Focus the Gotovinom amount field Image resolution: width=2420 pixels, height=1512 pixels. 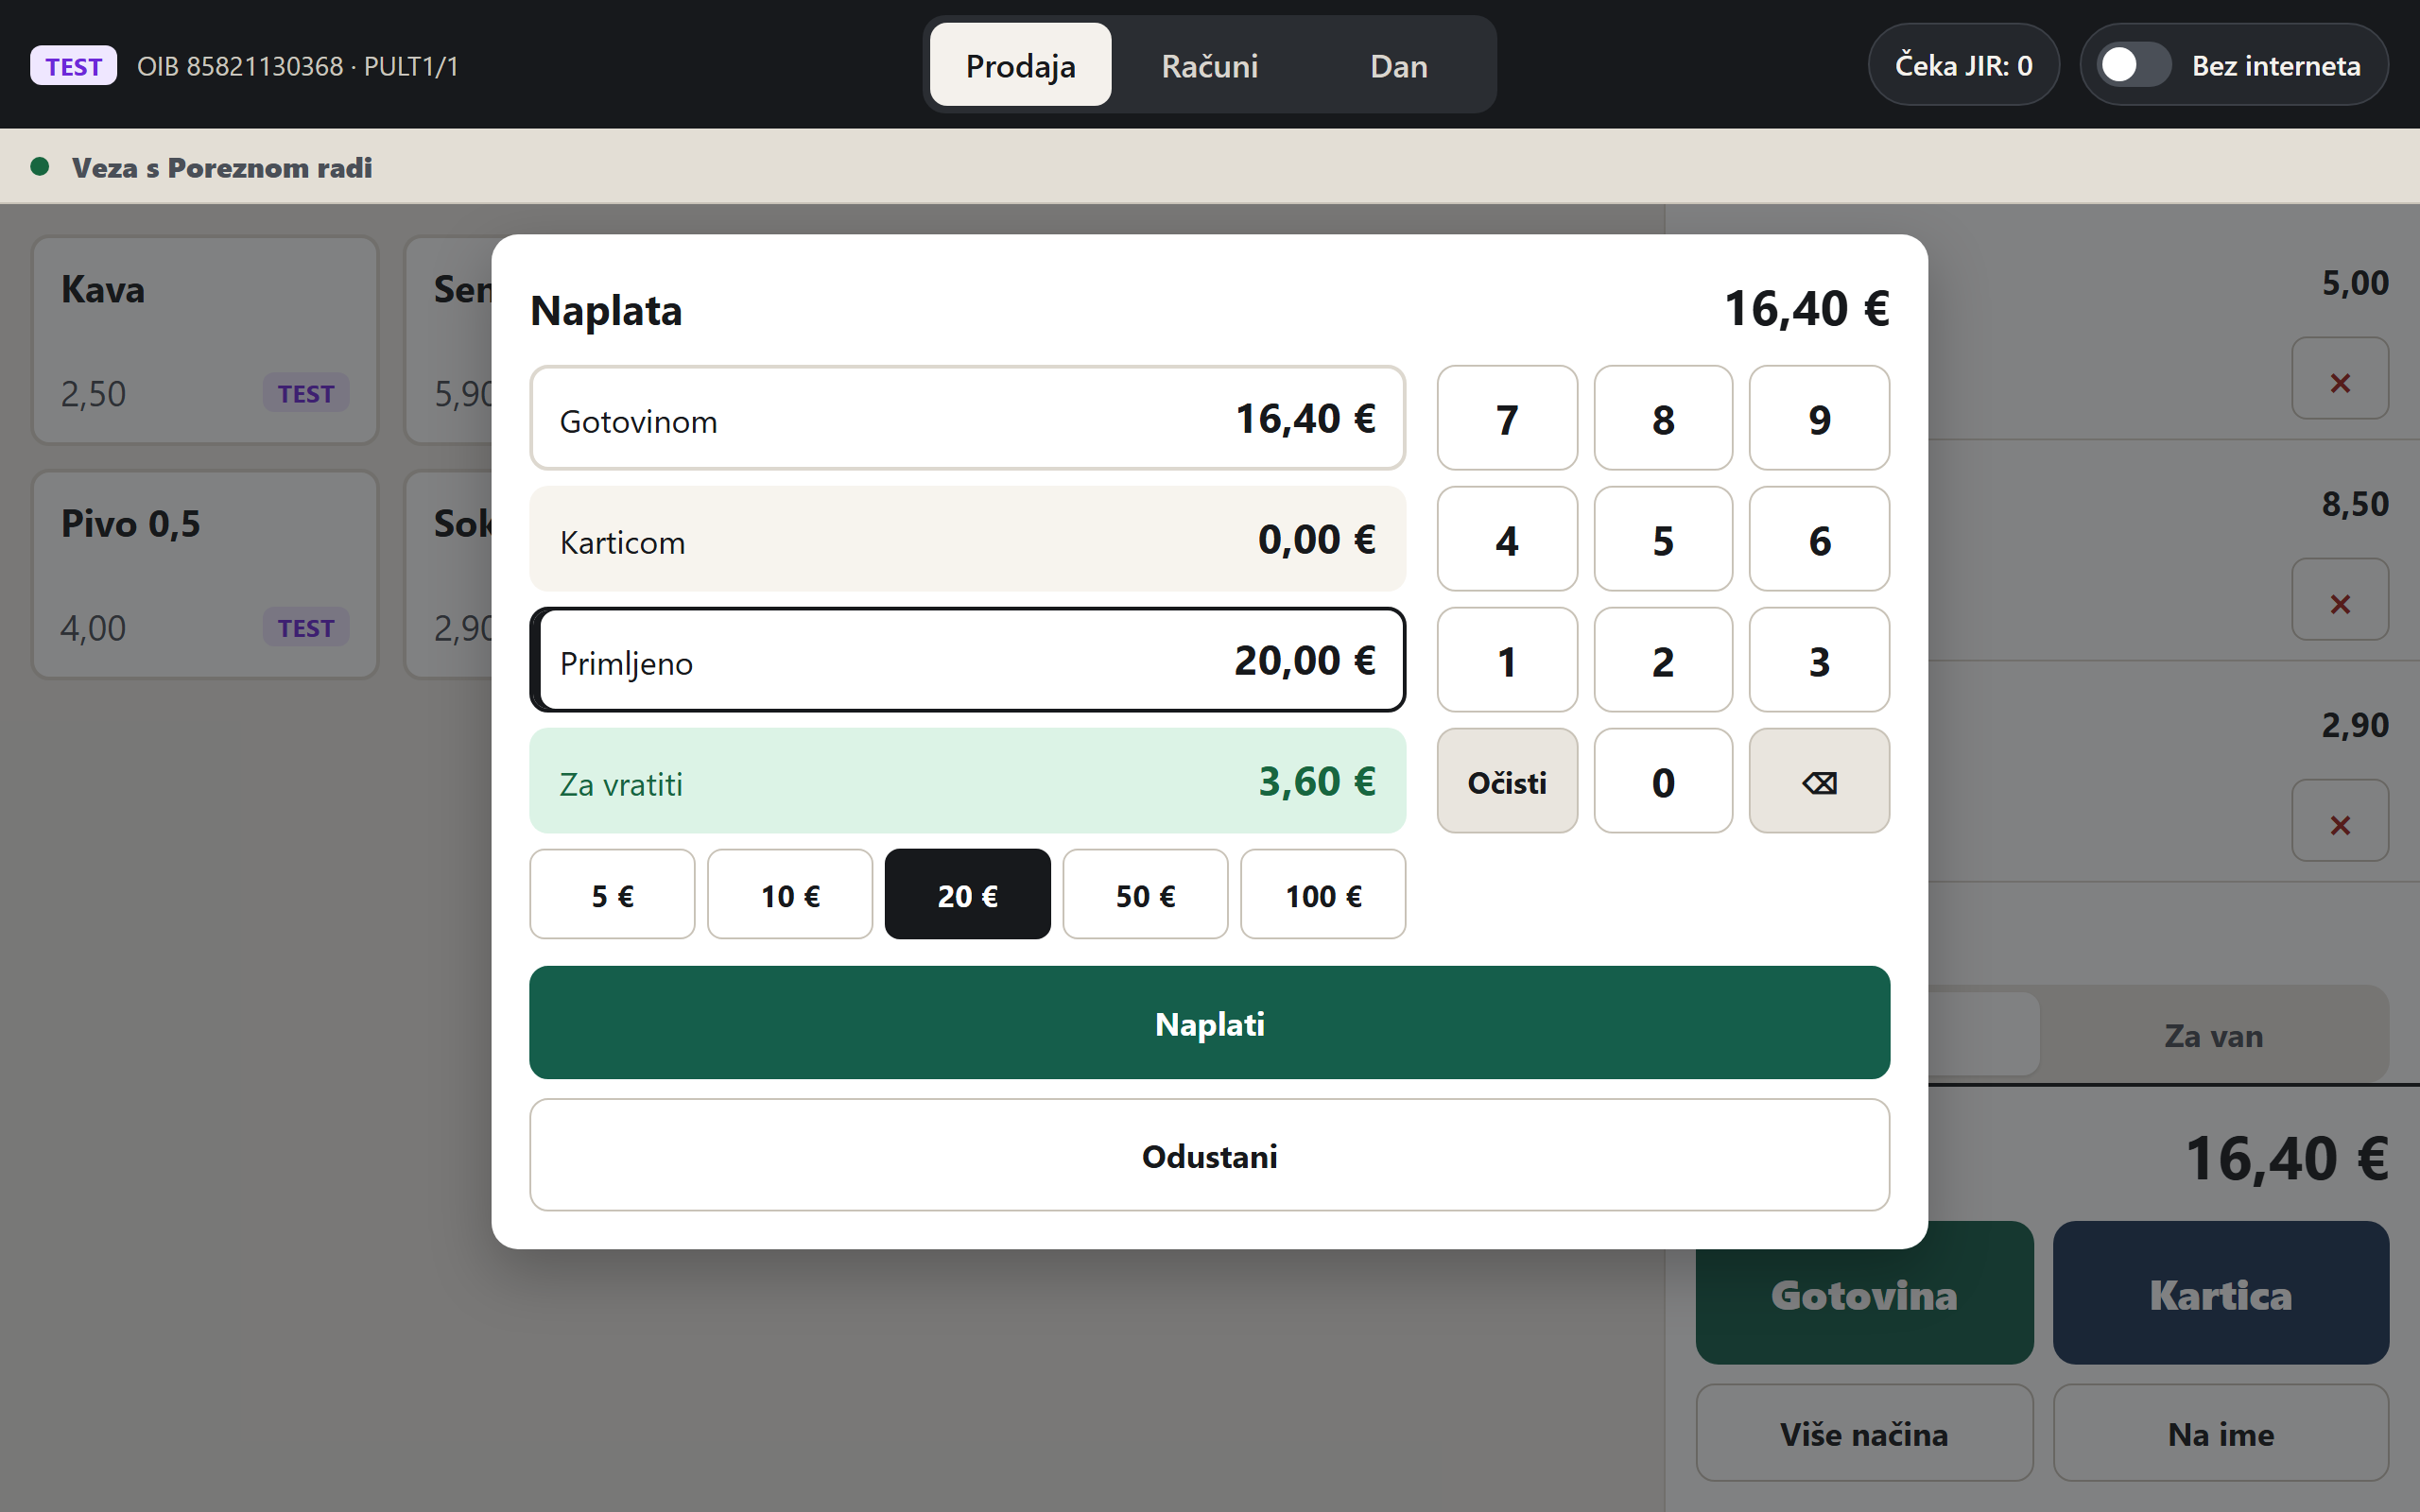click(967, 418)
